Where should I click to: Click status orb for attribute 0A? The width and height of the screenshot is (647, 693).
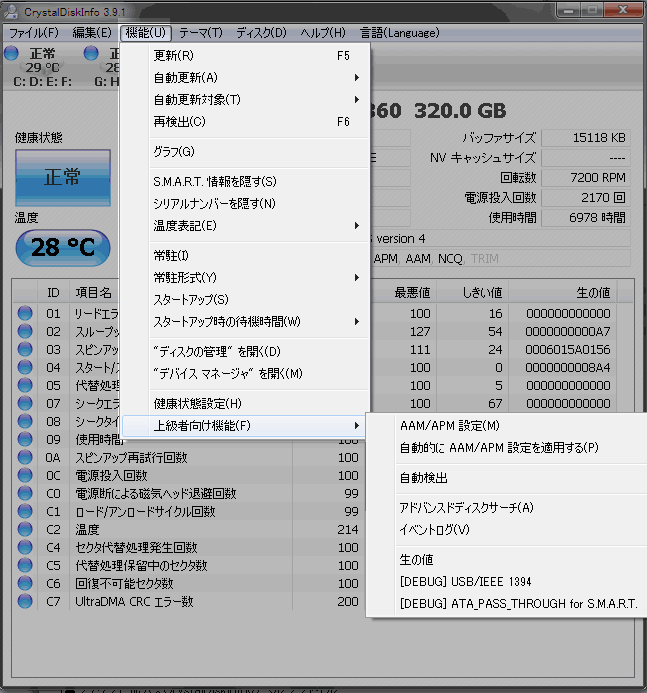click(25, 457)
